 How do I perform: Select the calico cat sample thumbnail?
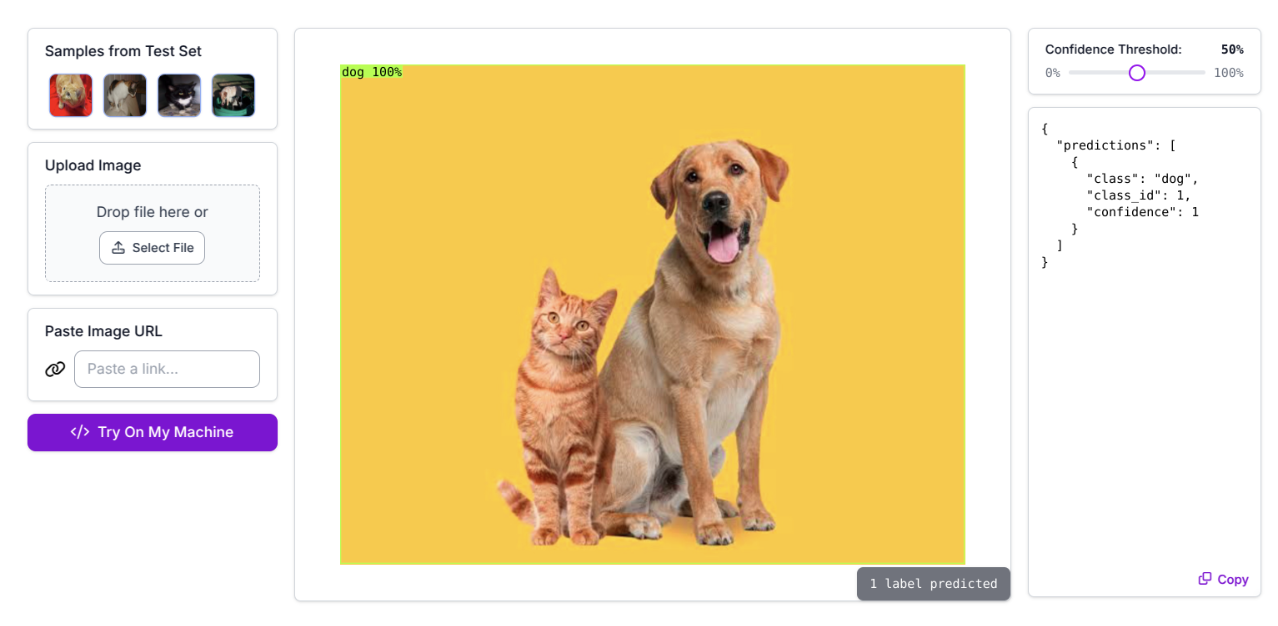point(125,95)
